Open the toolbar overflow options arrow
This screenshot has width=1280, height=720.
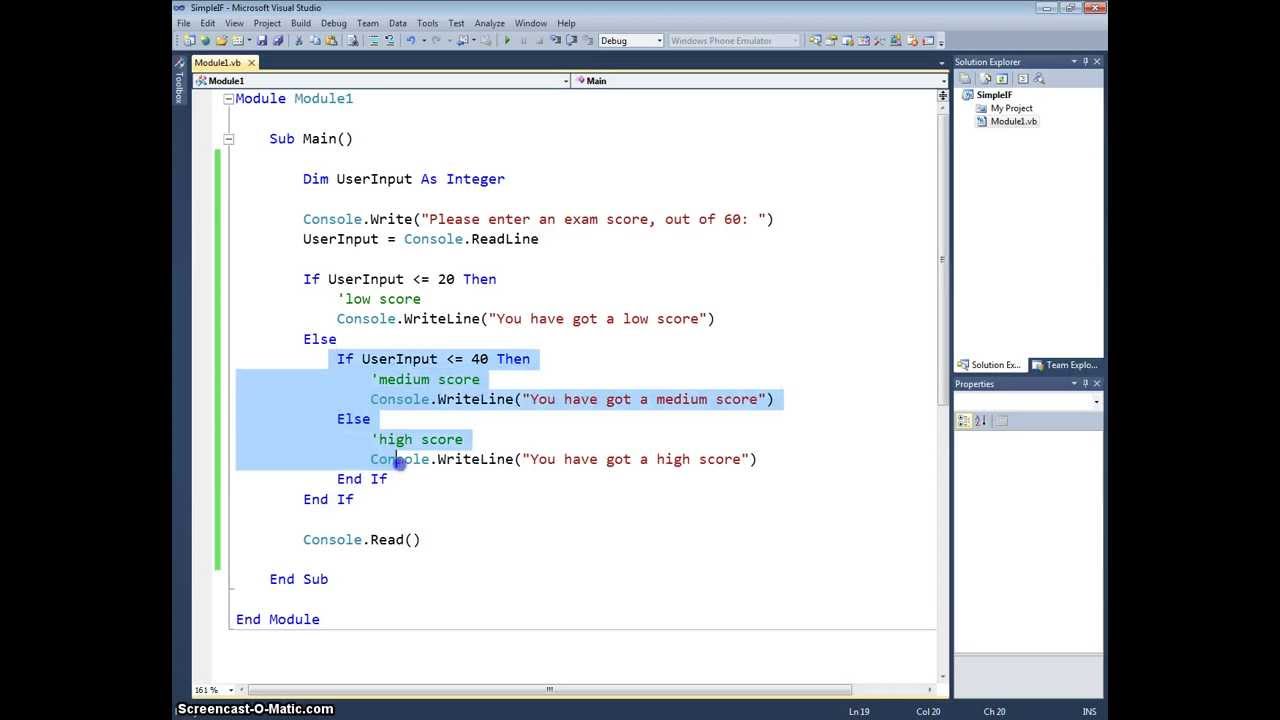pos(941,42)
